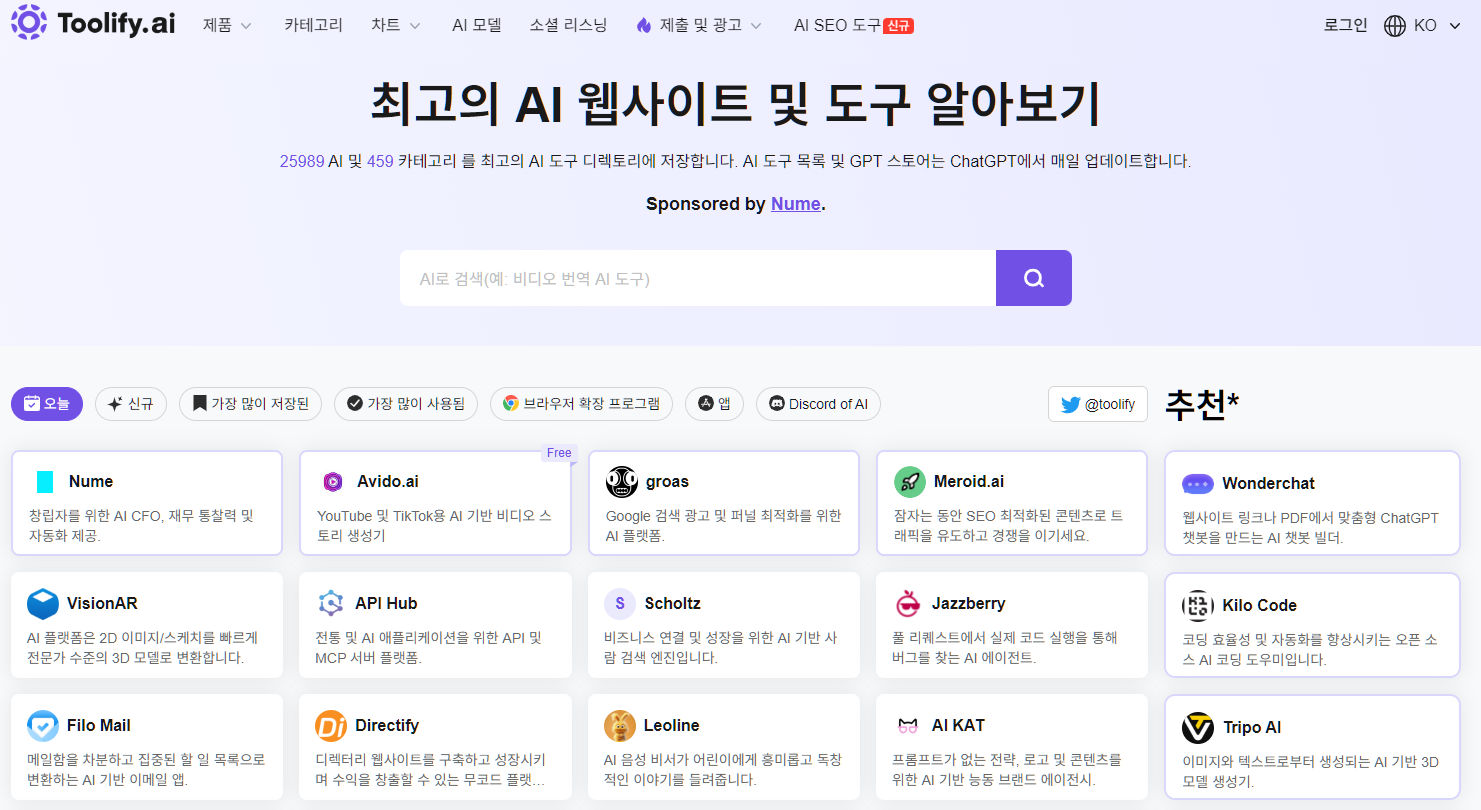Click the Wonderchat logo icon
This screenshot has height=810, width=1481.
click(x=1198, y=484)
